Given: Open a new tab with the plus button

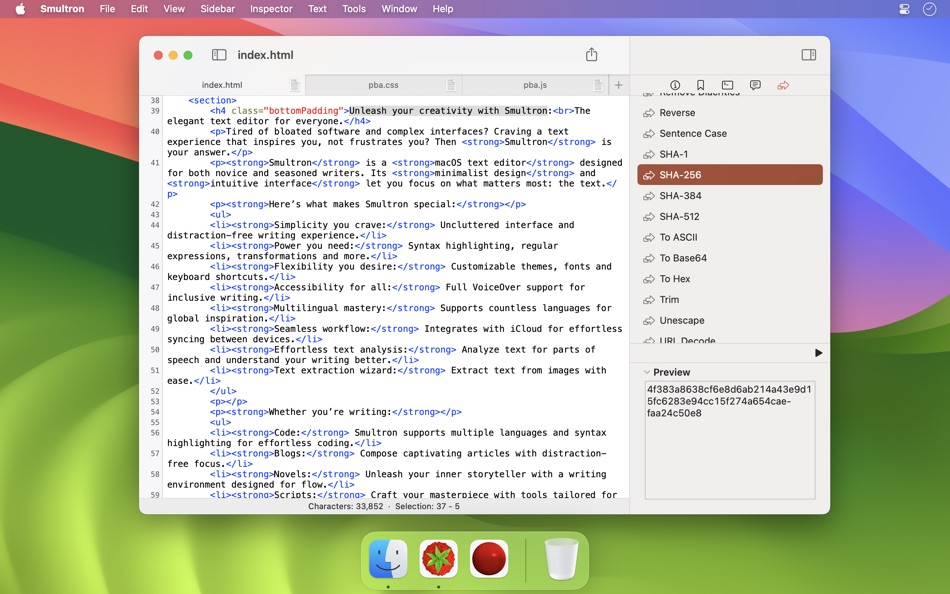Looking at the screenshot, I should click(x=617, y=85).
